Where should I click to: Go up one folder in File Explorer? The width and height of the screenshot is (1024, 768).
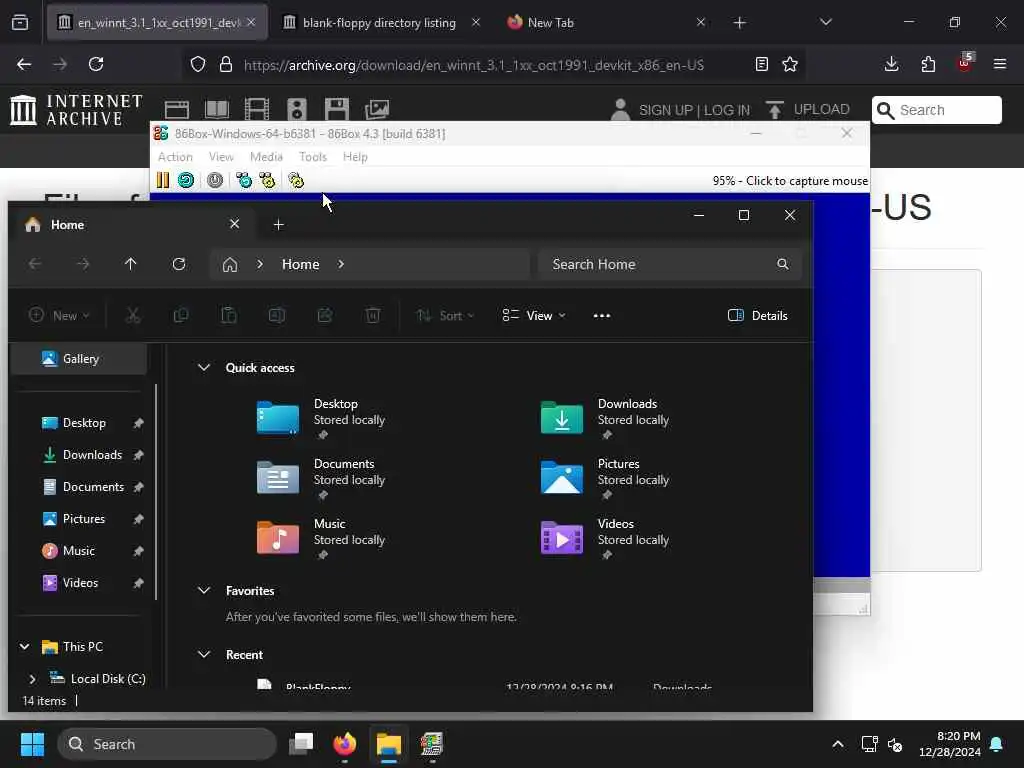coord(131,264)
